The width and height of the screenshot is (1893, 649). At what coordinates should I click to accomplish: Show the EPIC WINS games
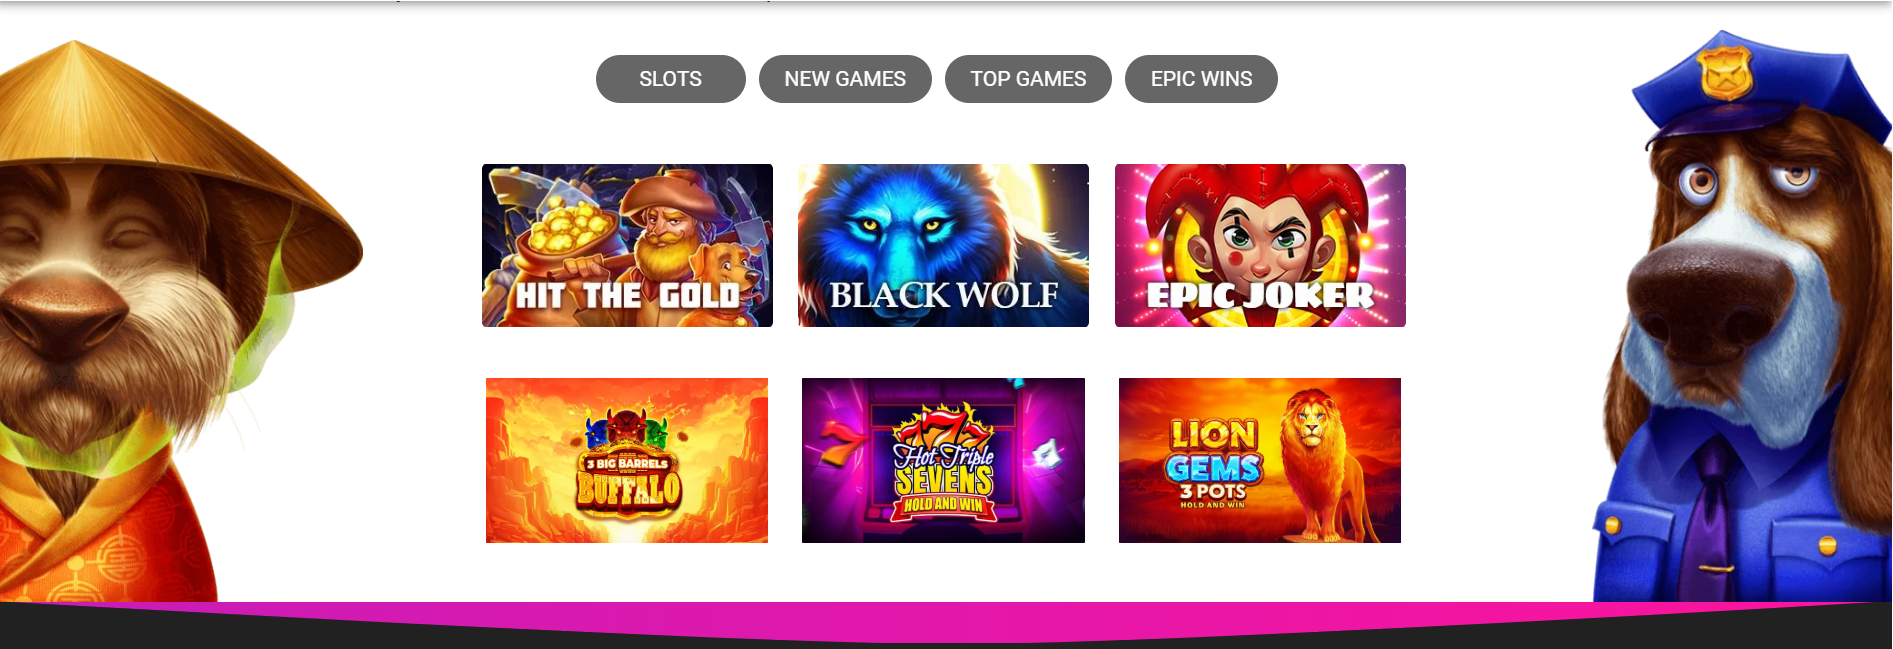tap(1201, 79)
